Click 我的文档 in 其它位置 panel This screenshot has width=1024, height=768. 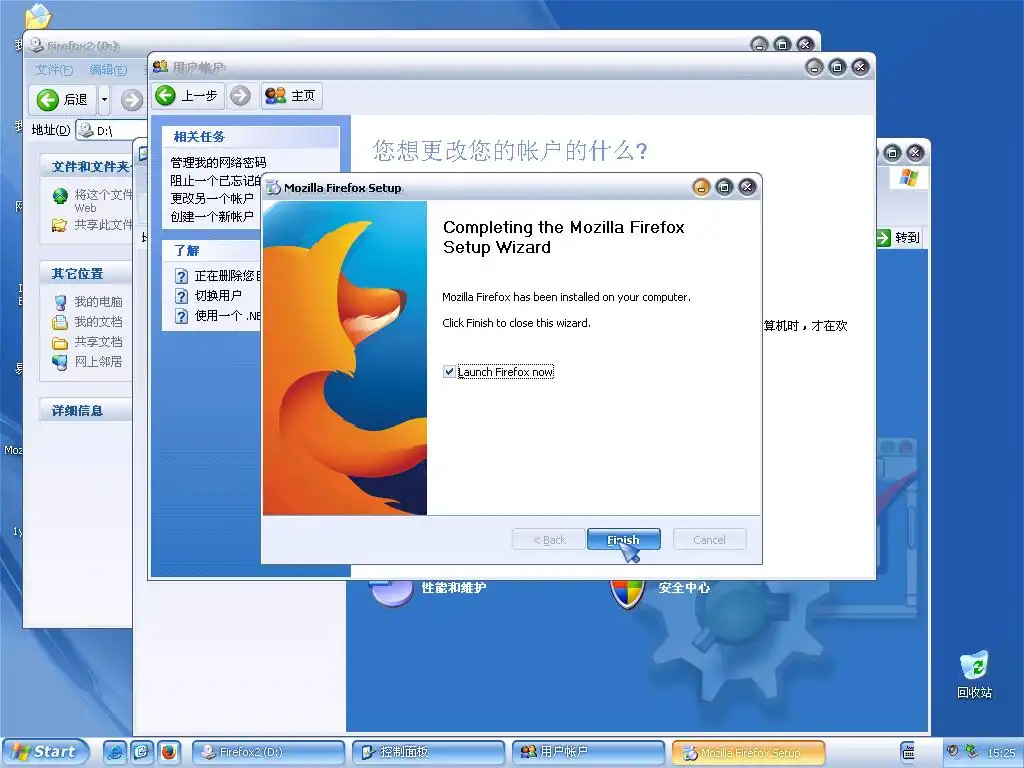(x=98, y=321)
